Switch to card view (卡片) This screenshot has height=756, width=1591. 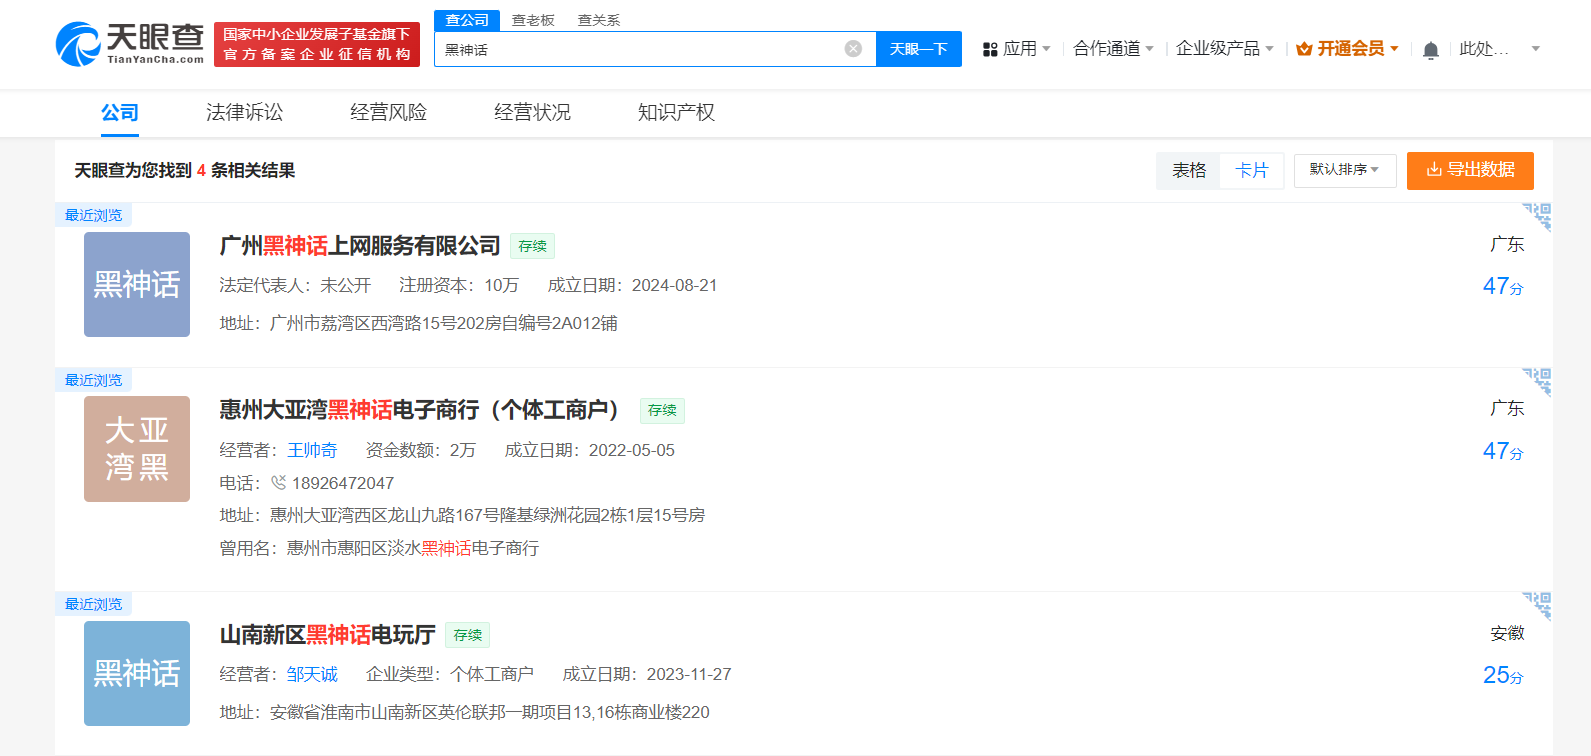[1251, 171]
